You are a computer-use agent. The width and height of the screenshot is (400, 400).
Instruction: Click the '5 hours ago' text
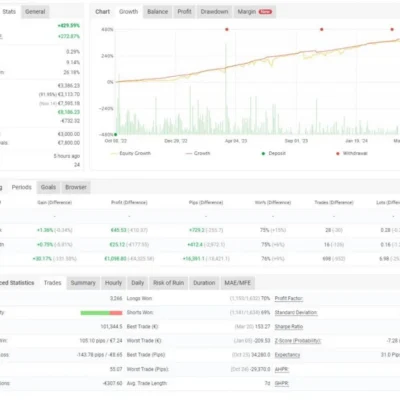(67, 156)
